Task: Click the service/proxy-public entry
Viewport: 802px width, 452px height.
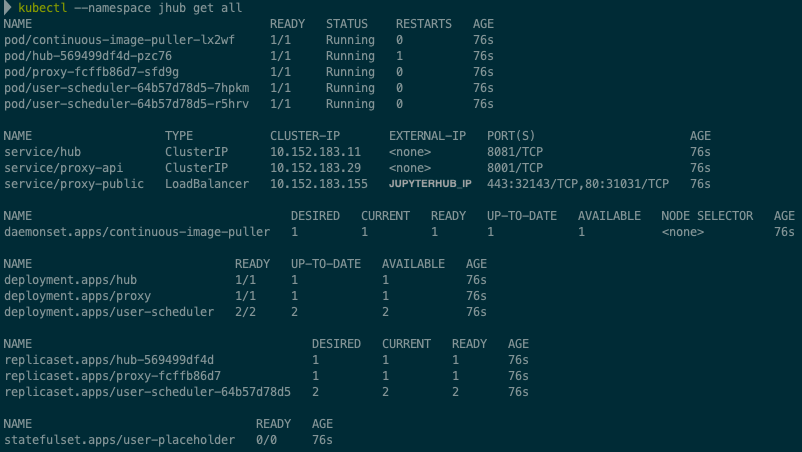Action: click(74, 184)
